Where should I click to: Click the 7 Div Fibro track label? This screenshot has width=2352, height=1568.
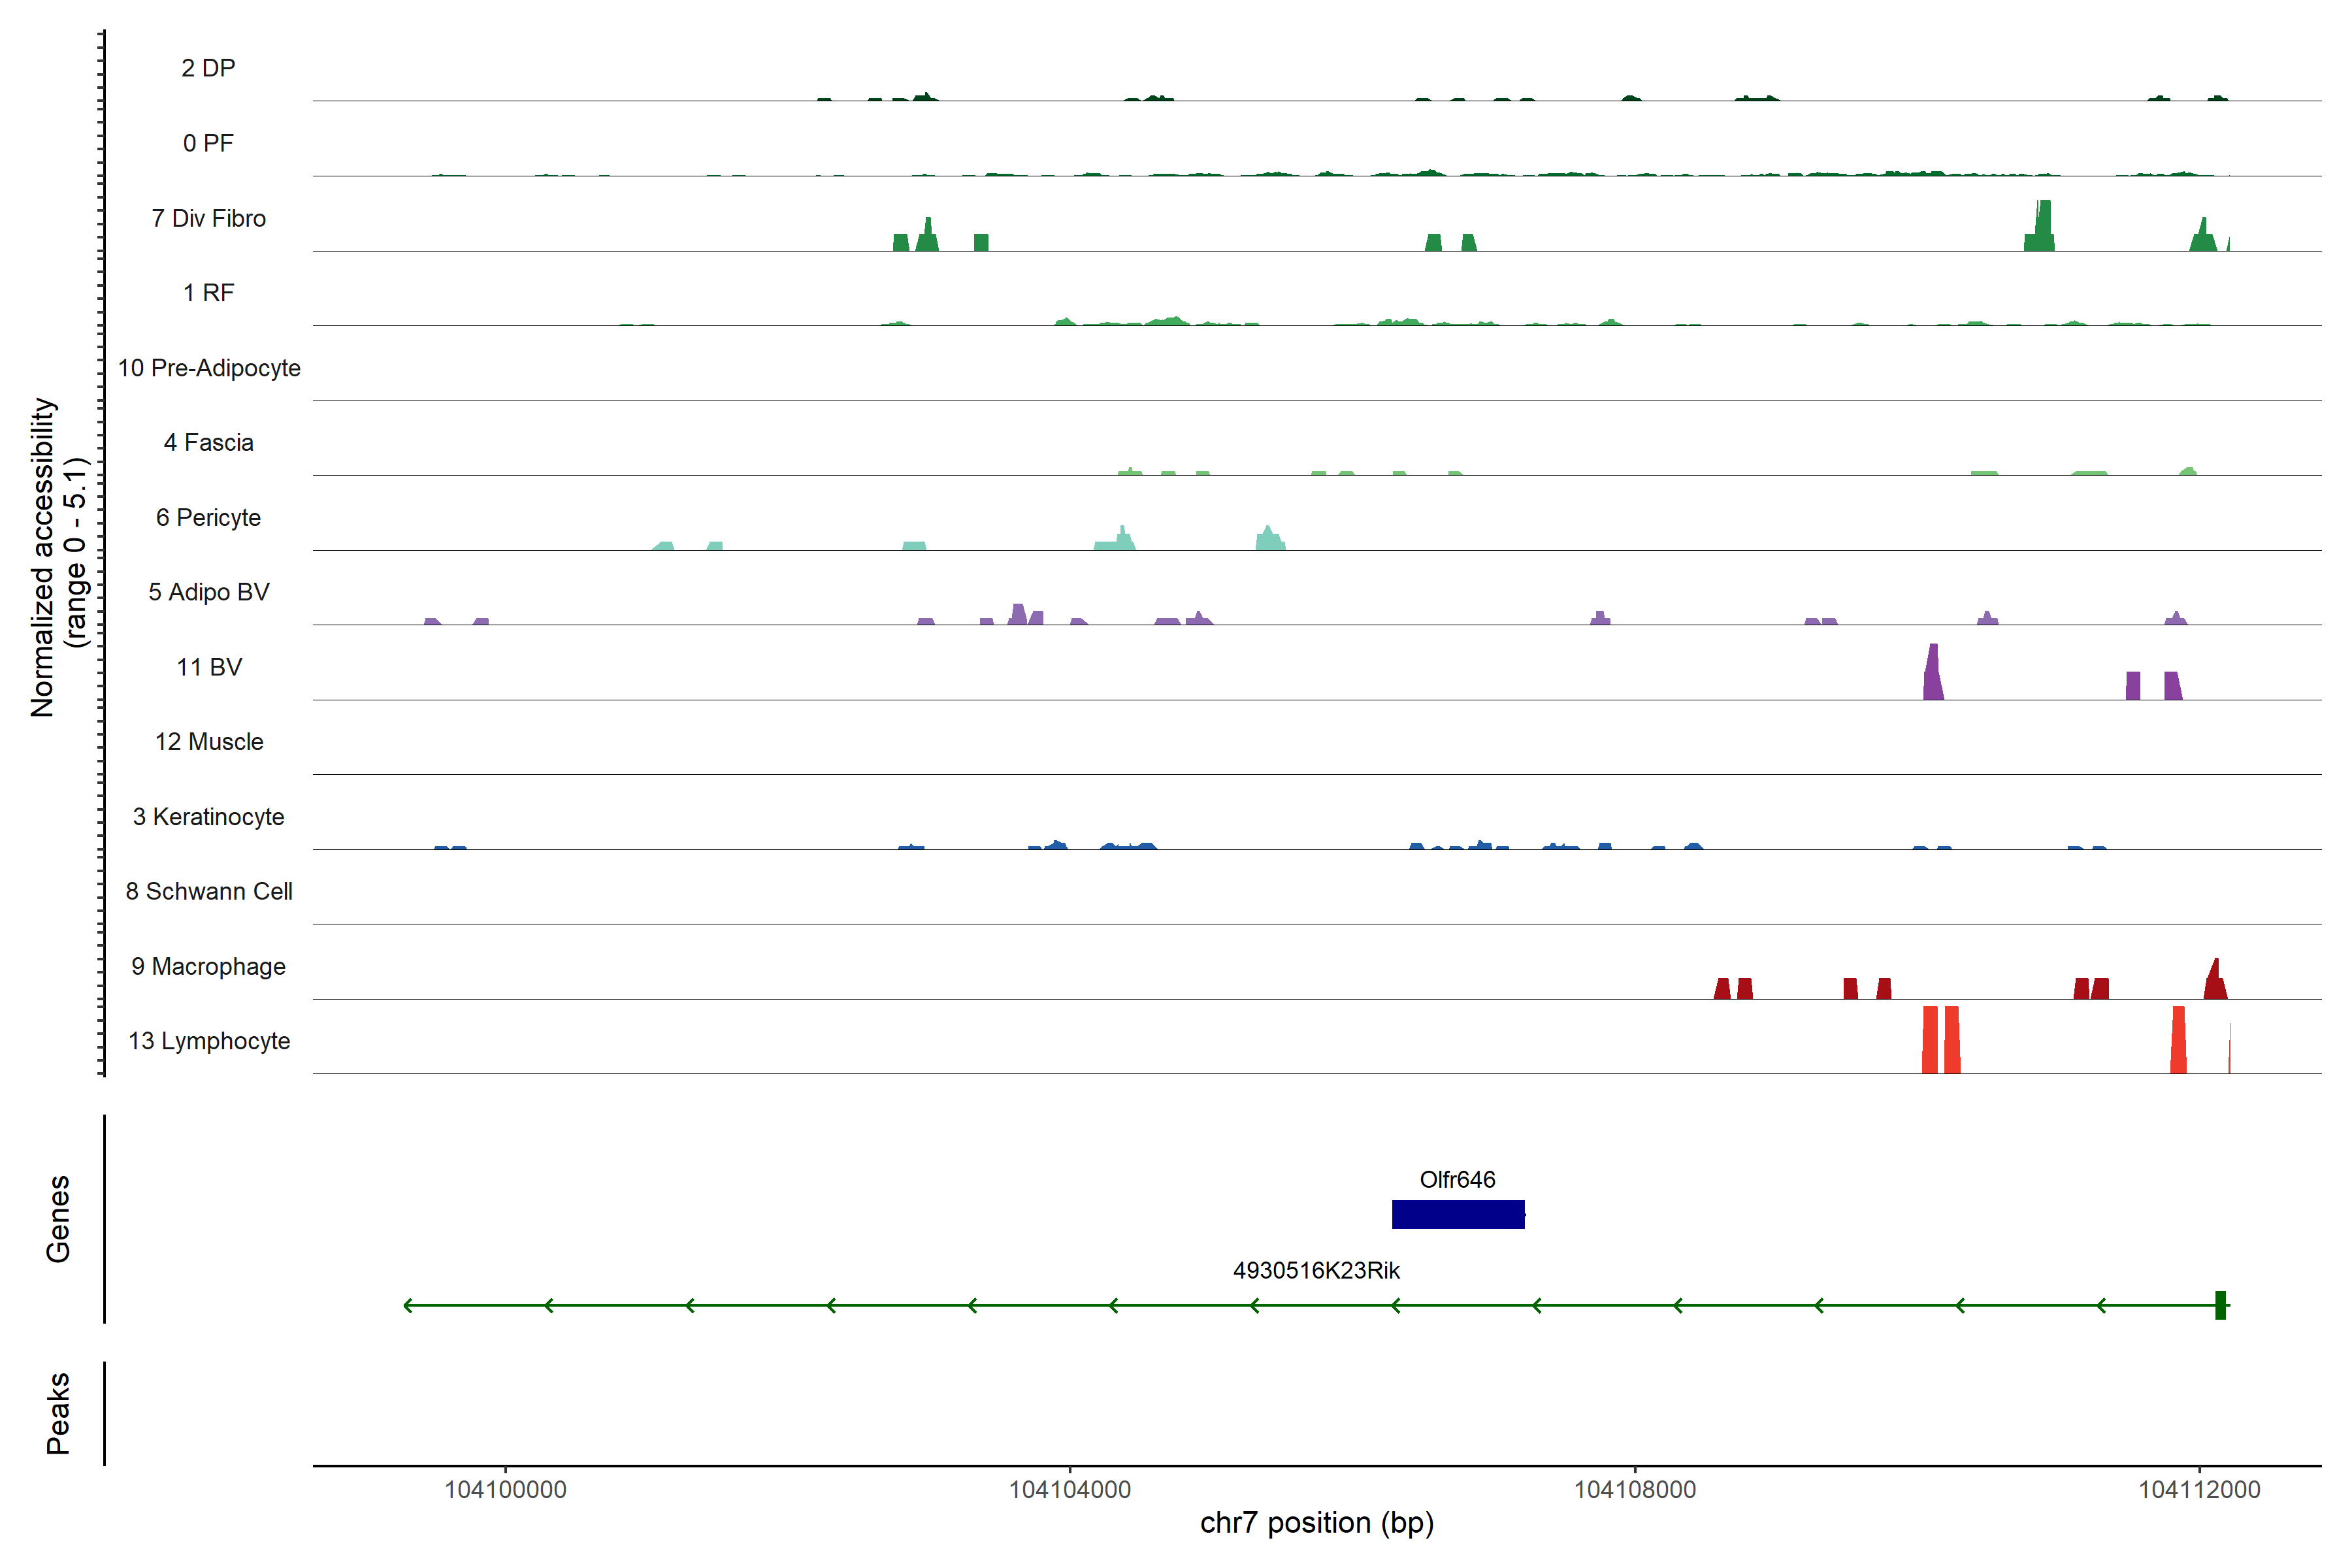pyautogui.click(x=208, y=218)
